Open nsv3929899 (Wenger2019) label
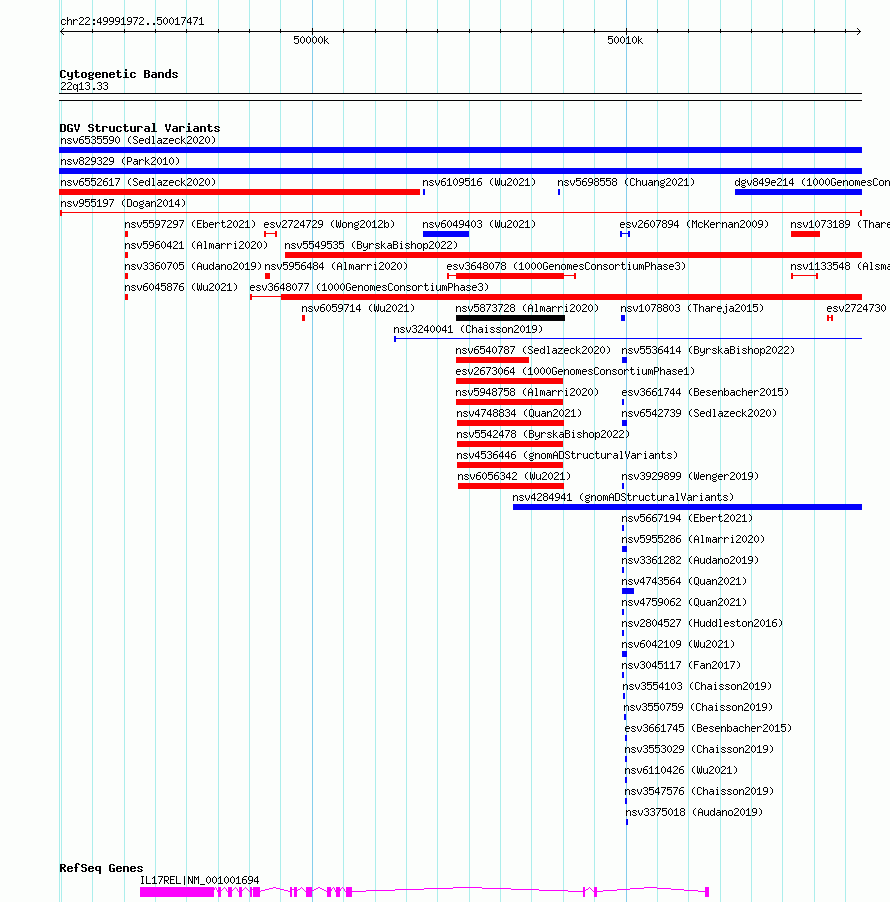 [690, 476]
